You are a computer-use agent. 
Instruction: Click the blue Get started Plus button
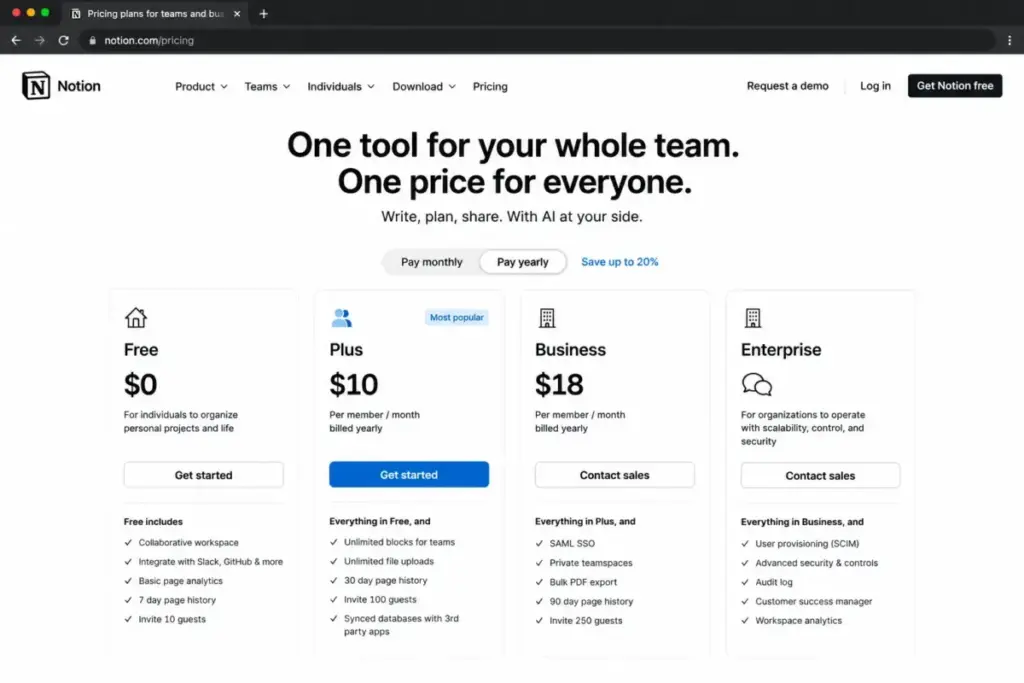point(409,475)
